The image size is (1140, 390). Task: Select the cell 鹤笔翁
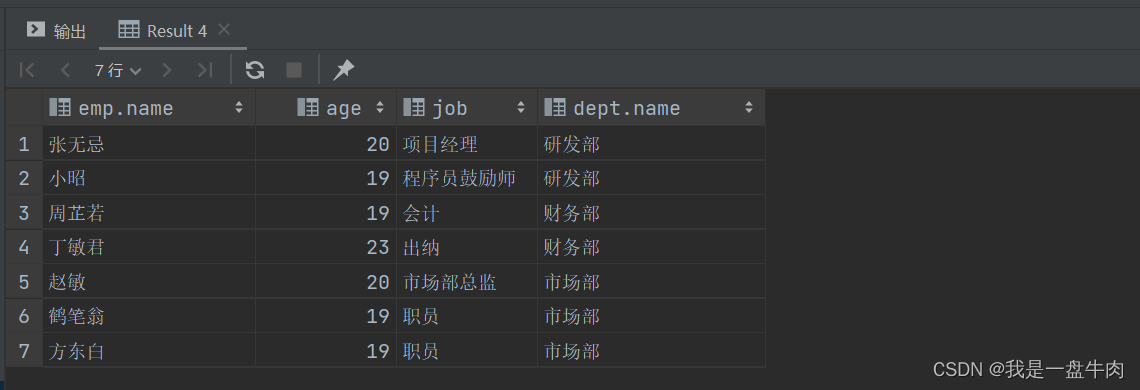click(149, 317)
